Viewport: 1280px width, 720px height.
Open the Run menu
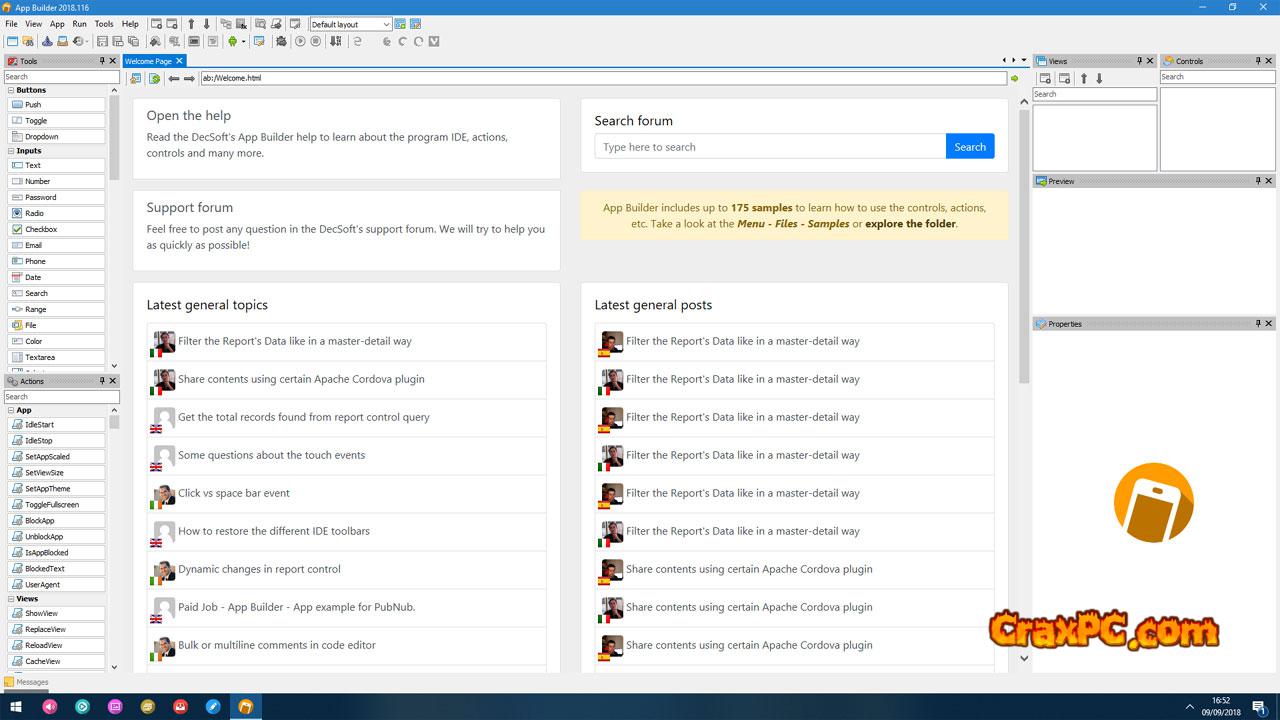click(x=79, y=24)
